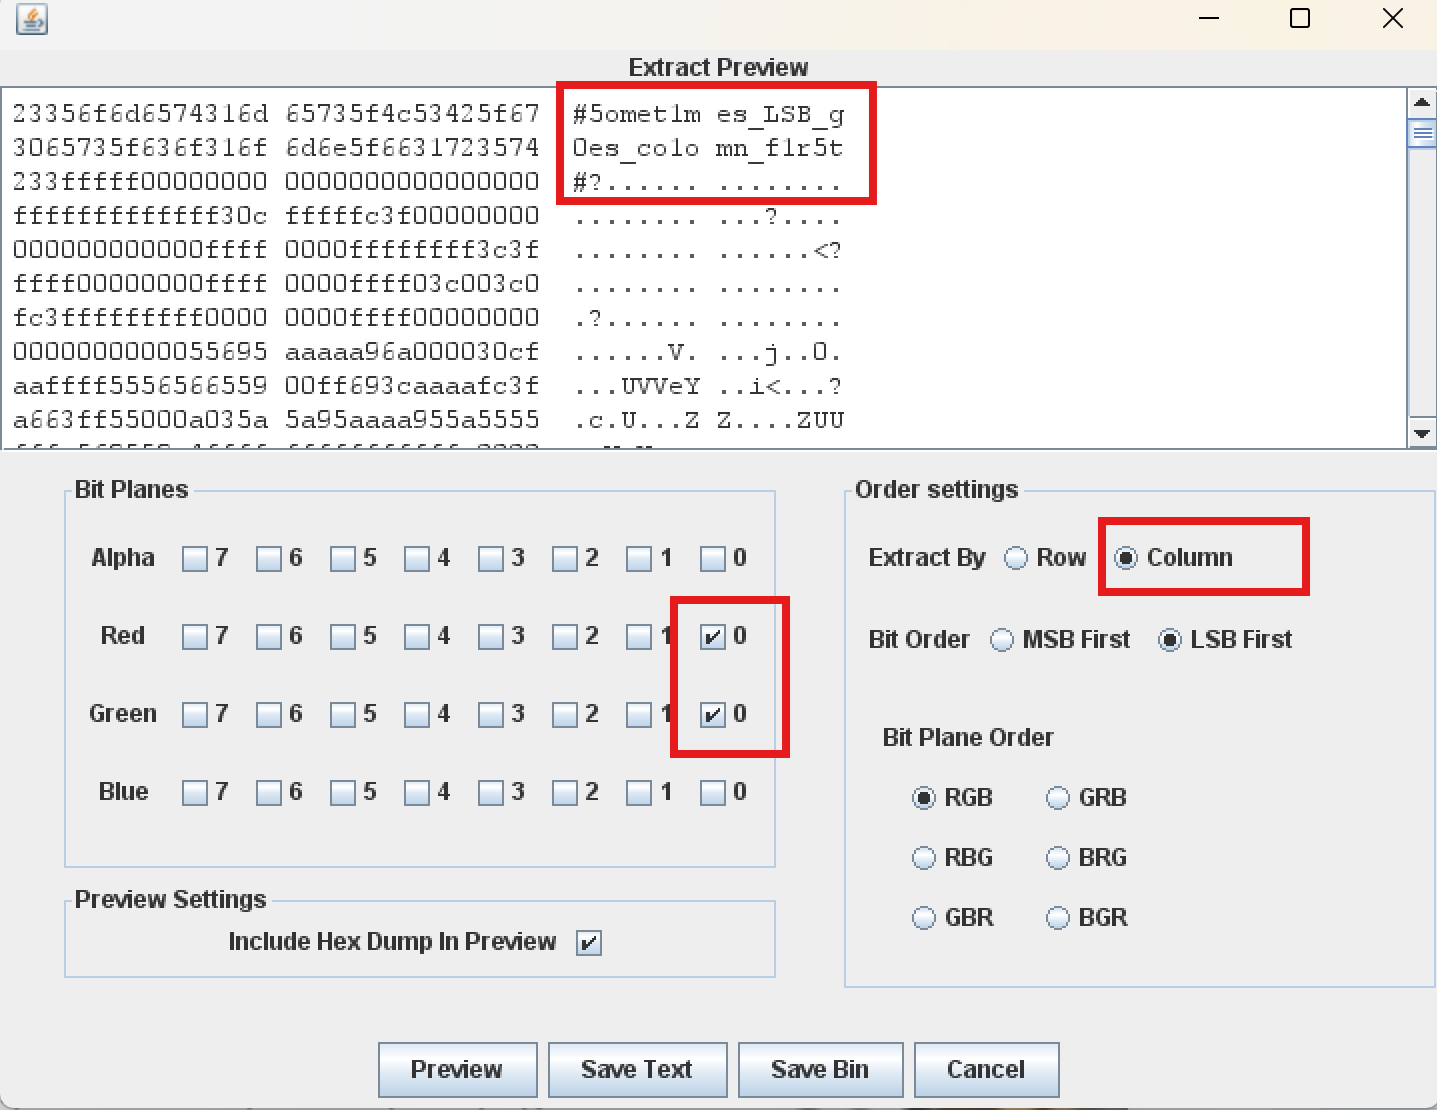
Task: Enable Alpha bit plane 5
Action: (x=343, y=558)
